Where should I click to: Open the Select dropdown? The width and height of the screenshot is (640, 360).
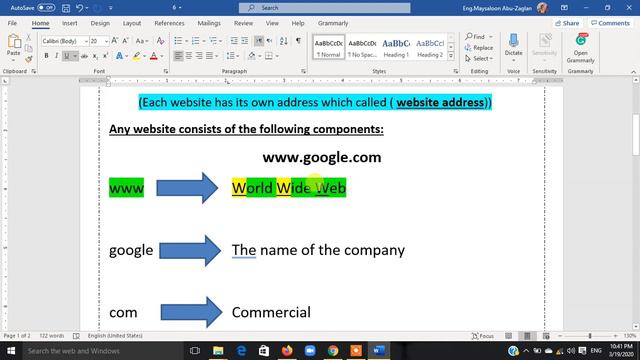tap(479, 59)
